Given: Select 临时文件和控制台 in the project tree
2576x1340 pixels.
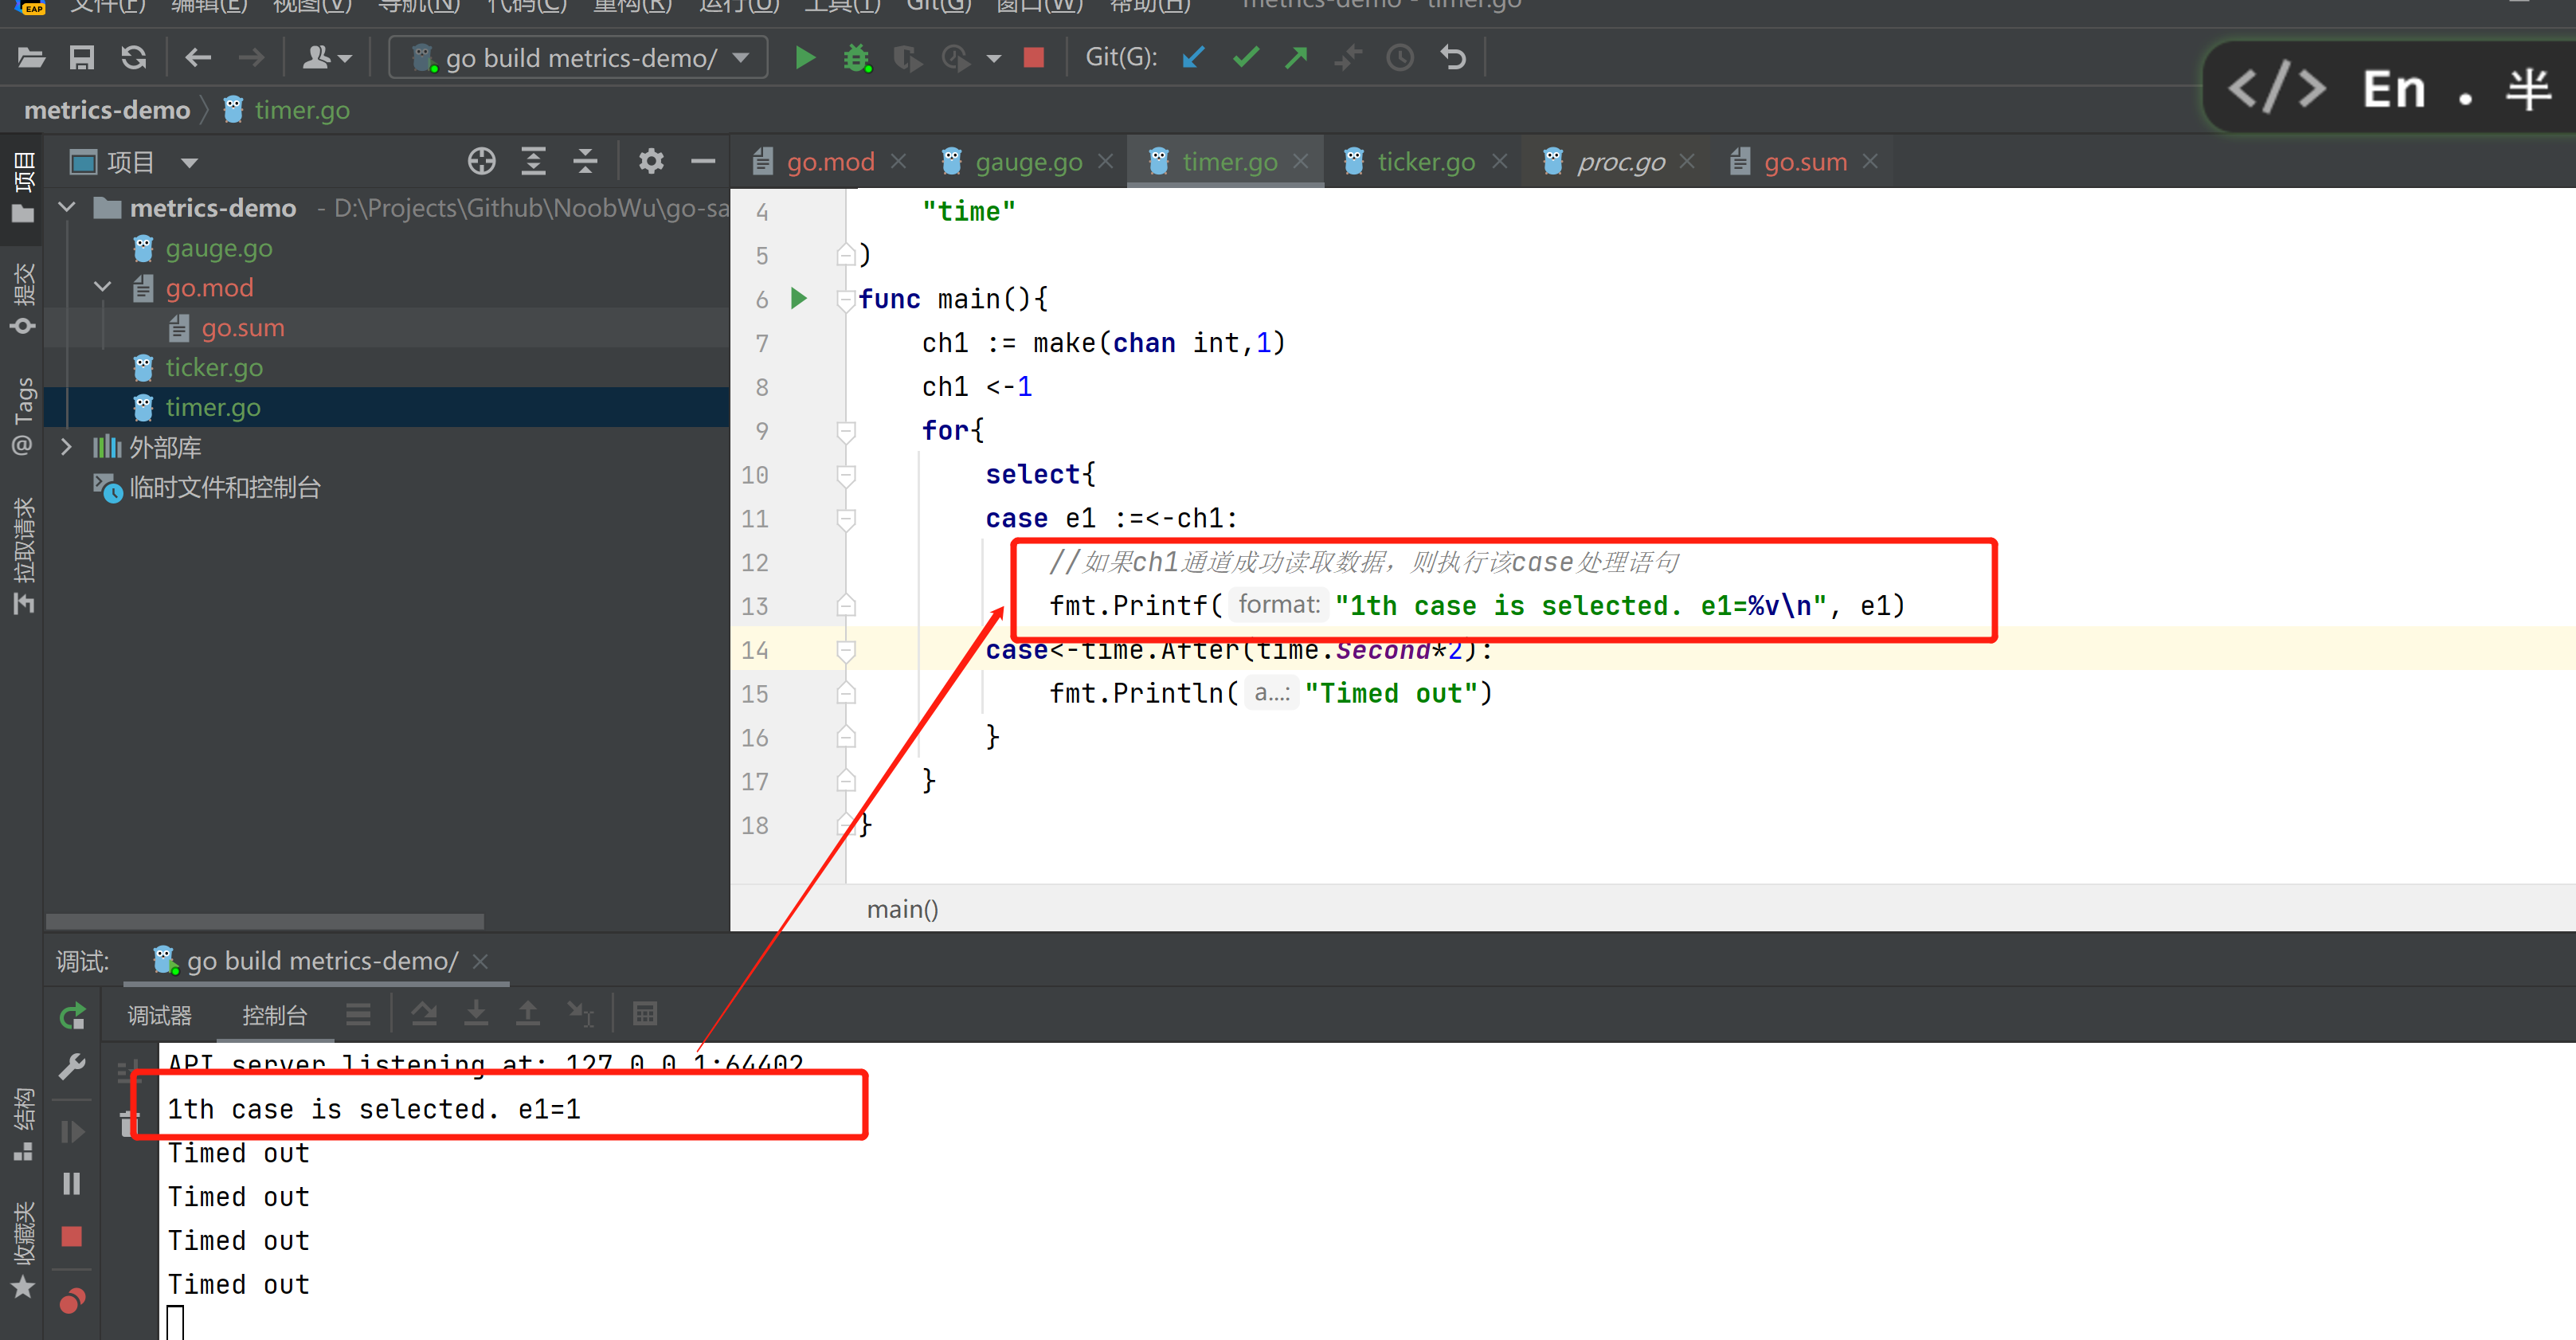Looking at the screenshot, I should coord(224,487).
